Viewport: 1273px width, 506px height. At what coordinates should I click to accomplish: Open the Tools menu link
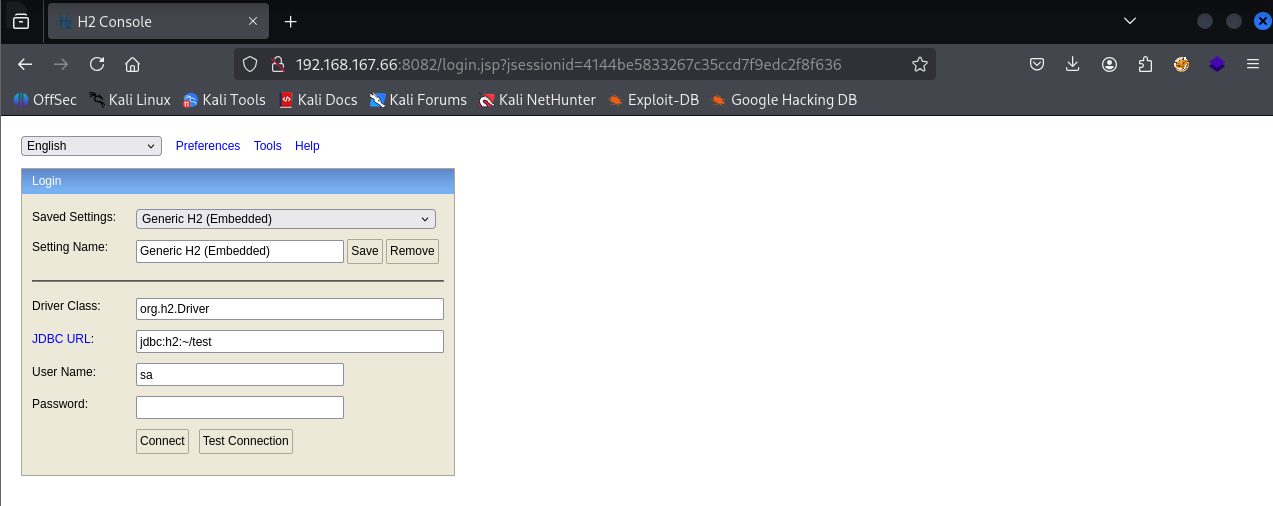tap(267, 146)
